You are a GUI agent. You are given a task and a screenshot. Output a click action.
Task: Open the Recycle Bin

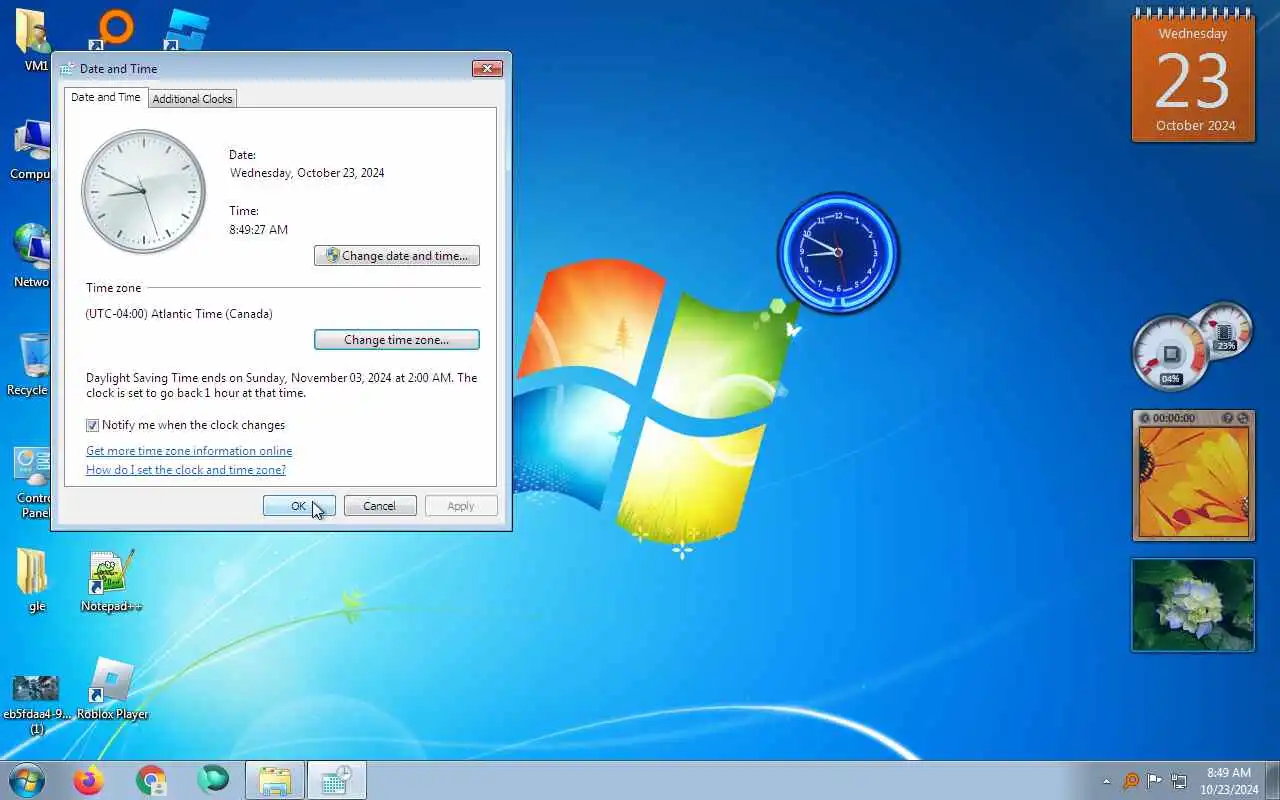click(x=30, y=364)
